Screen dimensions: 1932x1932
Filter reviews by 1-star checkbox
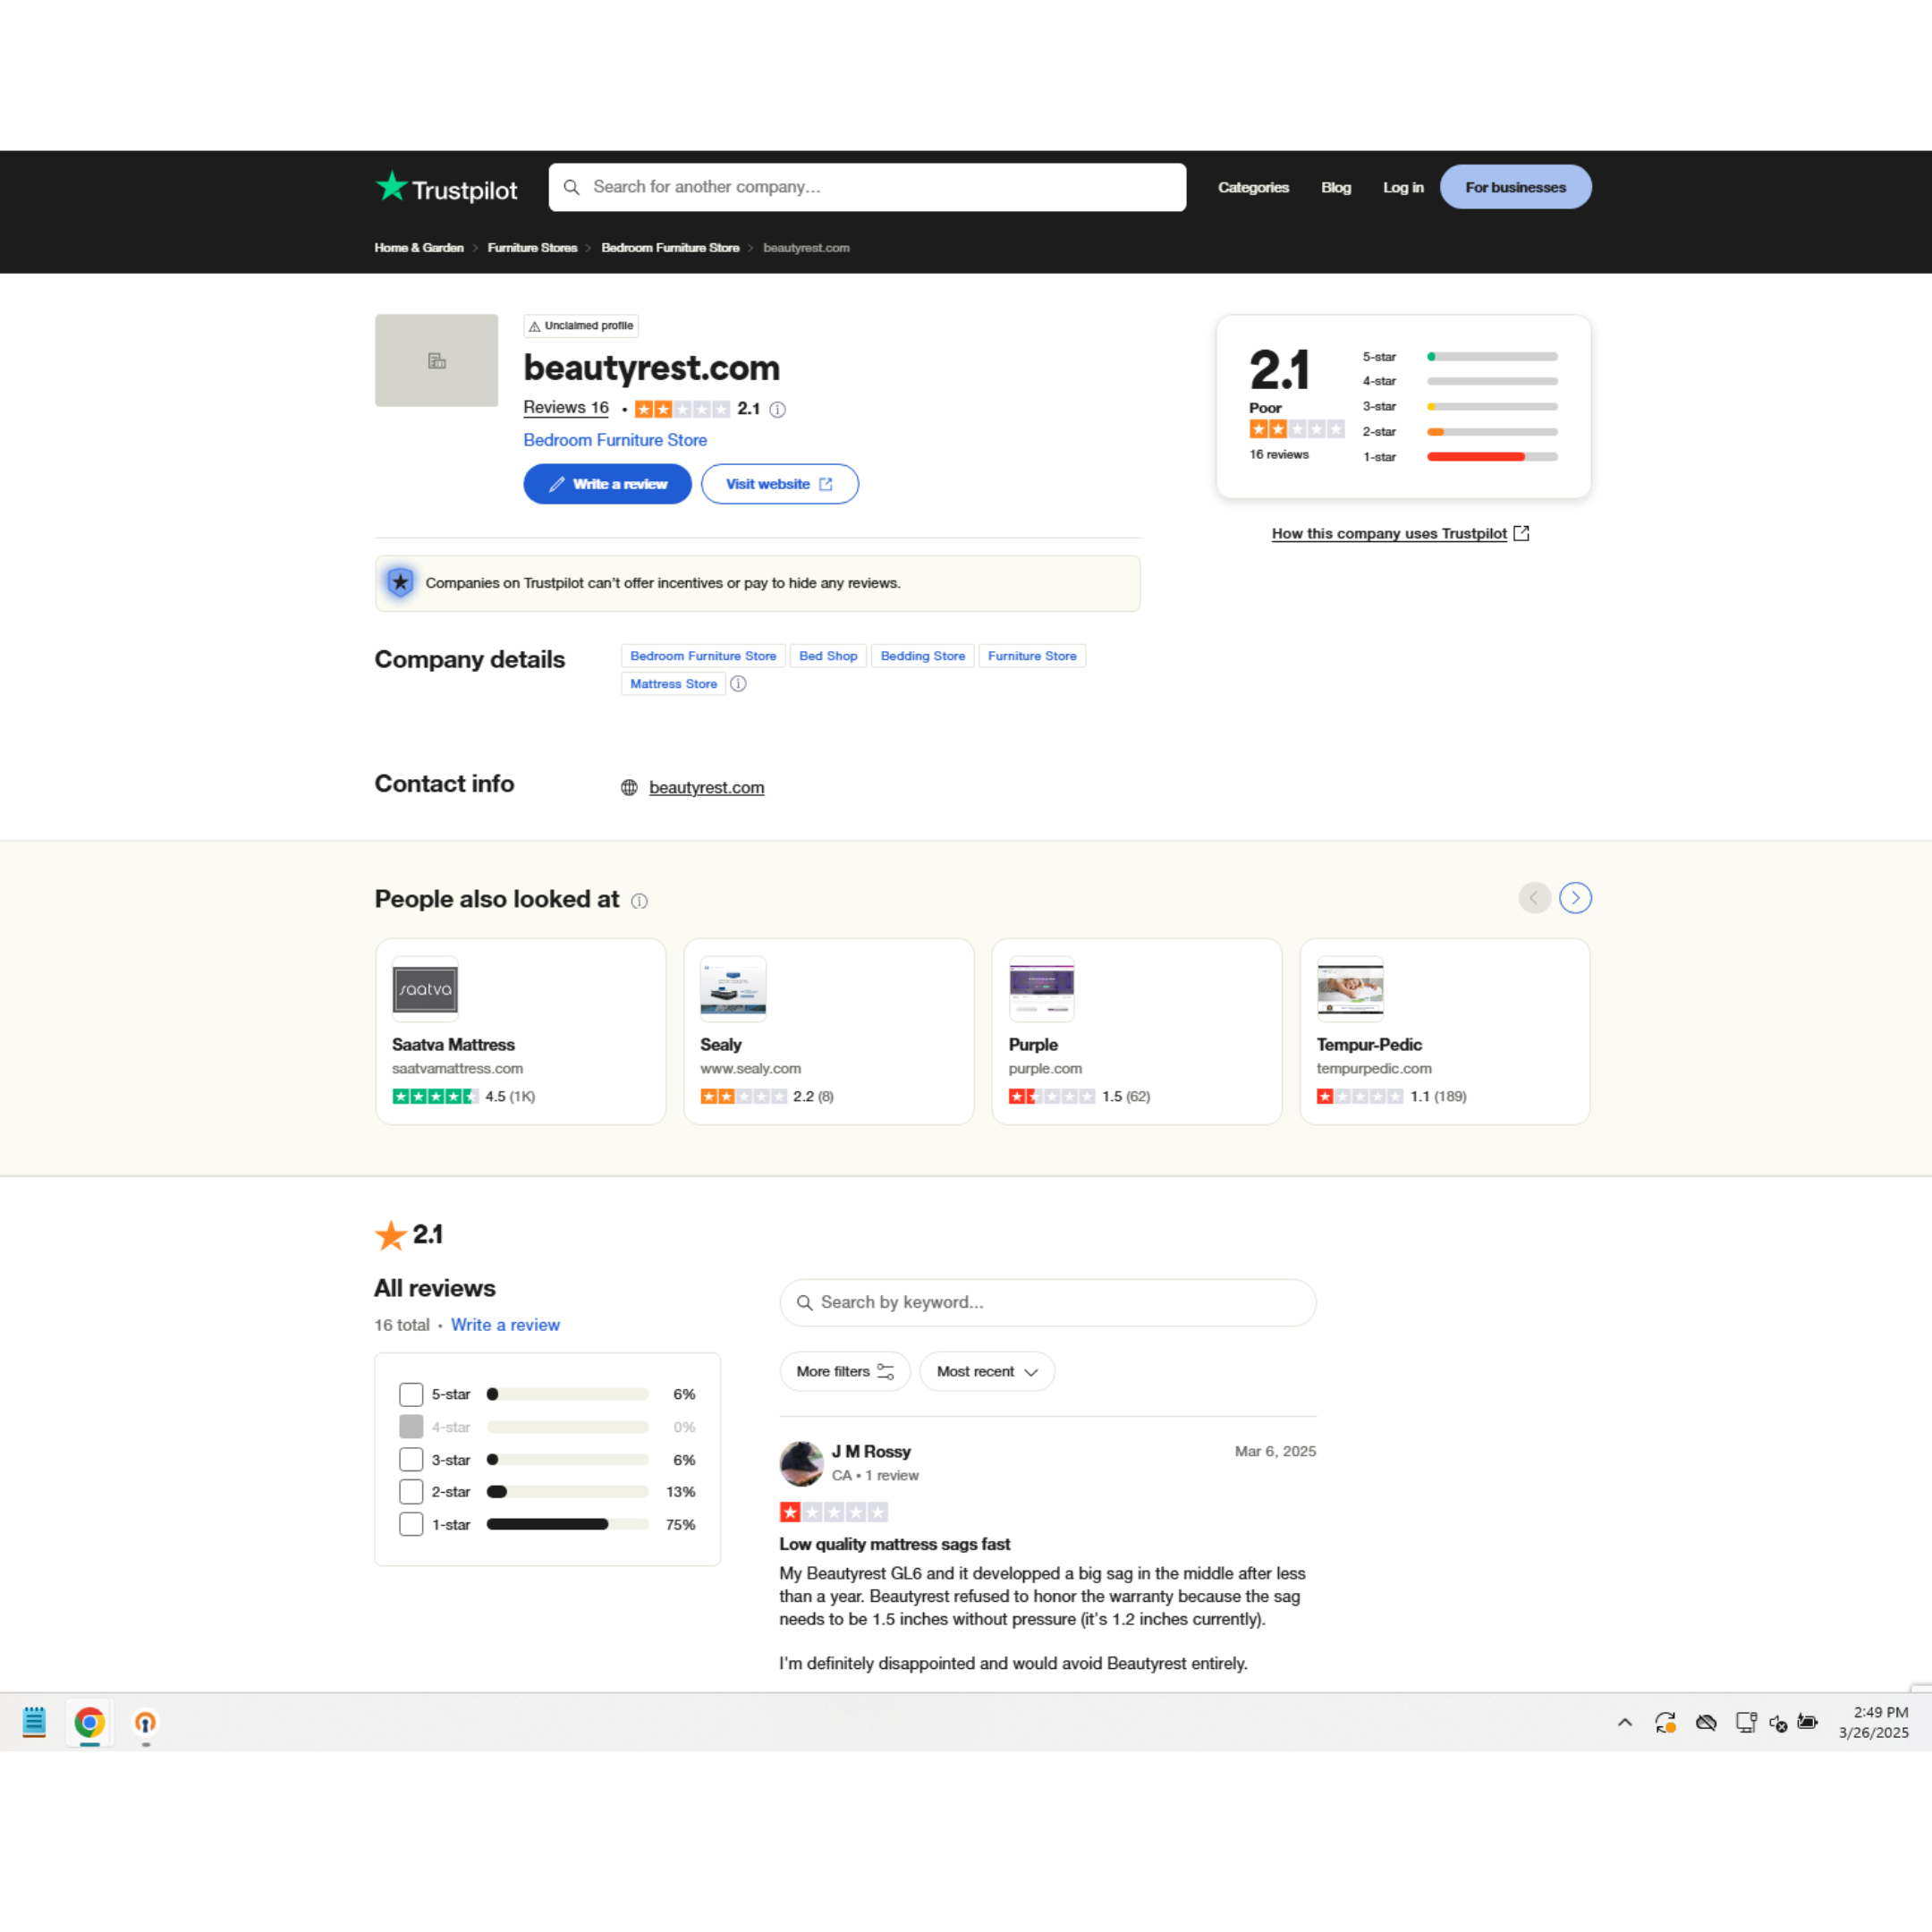click(411, 1524)
